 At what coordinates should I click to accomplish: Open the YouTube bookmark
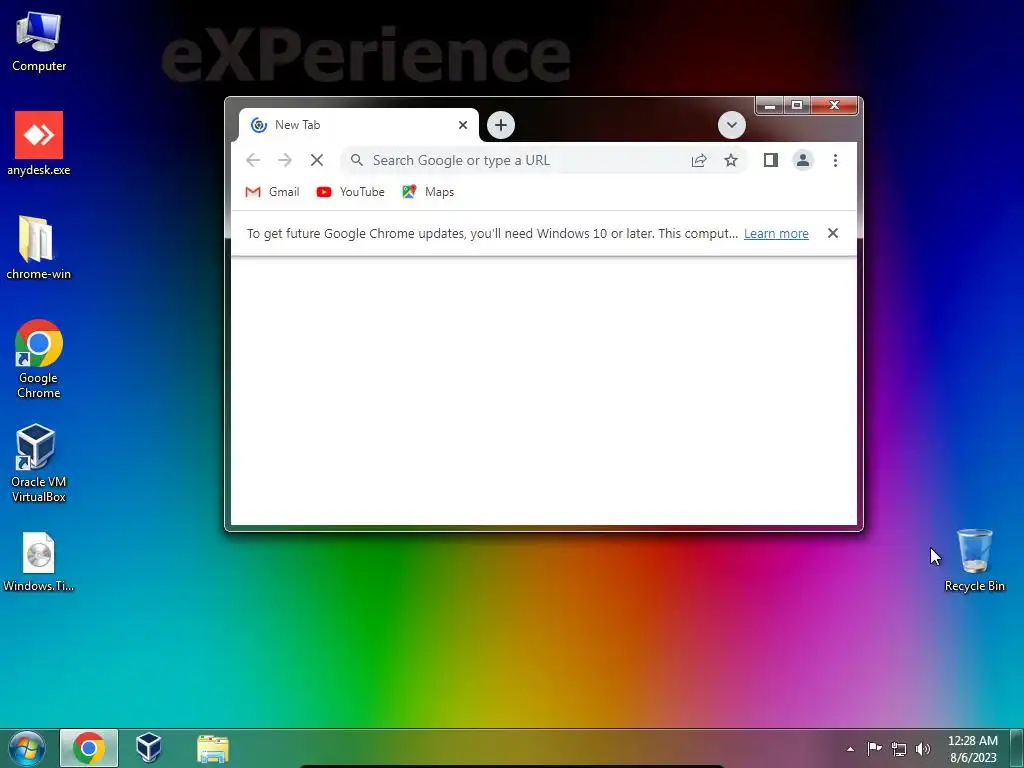pyautogui.click(x=350, y=192)
